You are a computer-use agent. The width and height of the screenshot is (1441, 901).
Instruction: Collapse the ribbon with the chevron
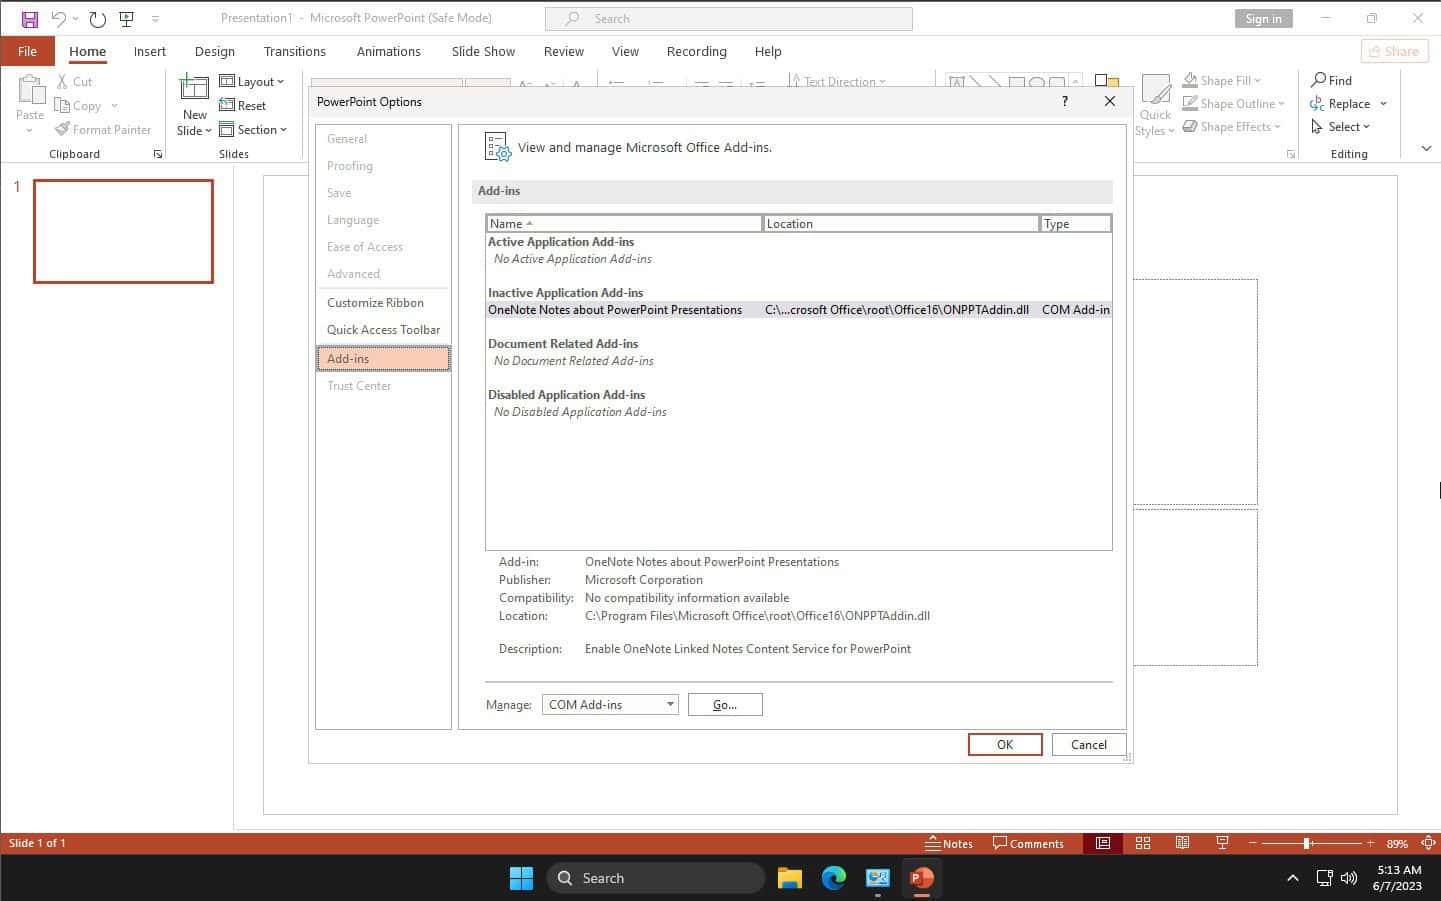click(1426, 149)
